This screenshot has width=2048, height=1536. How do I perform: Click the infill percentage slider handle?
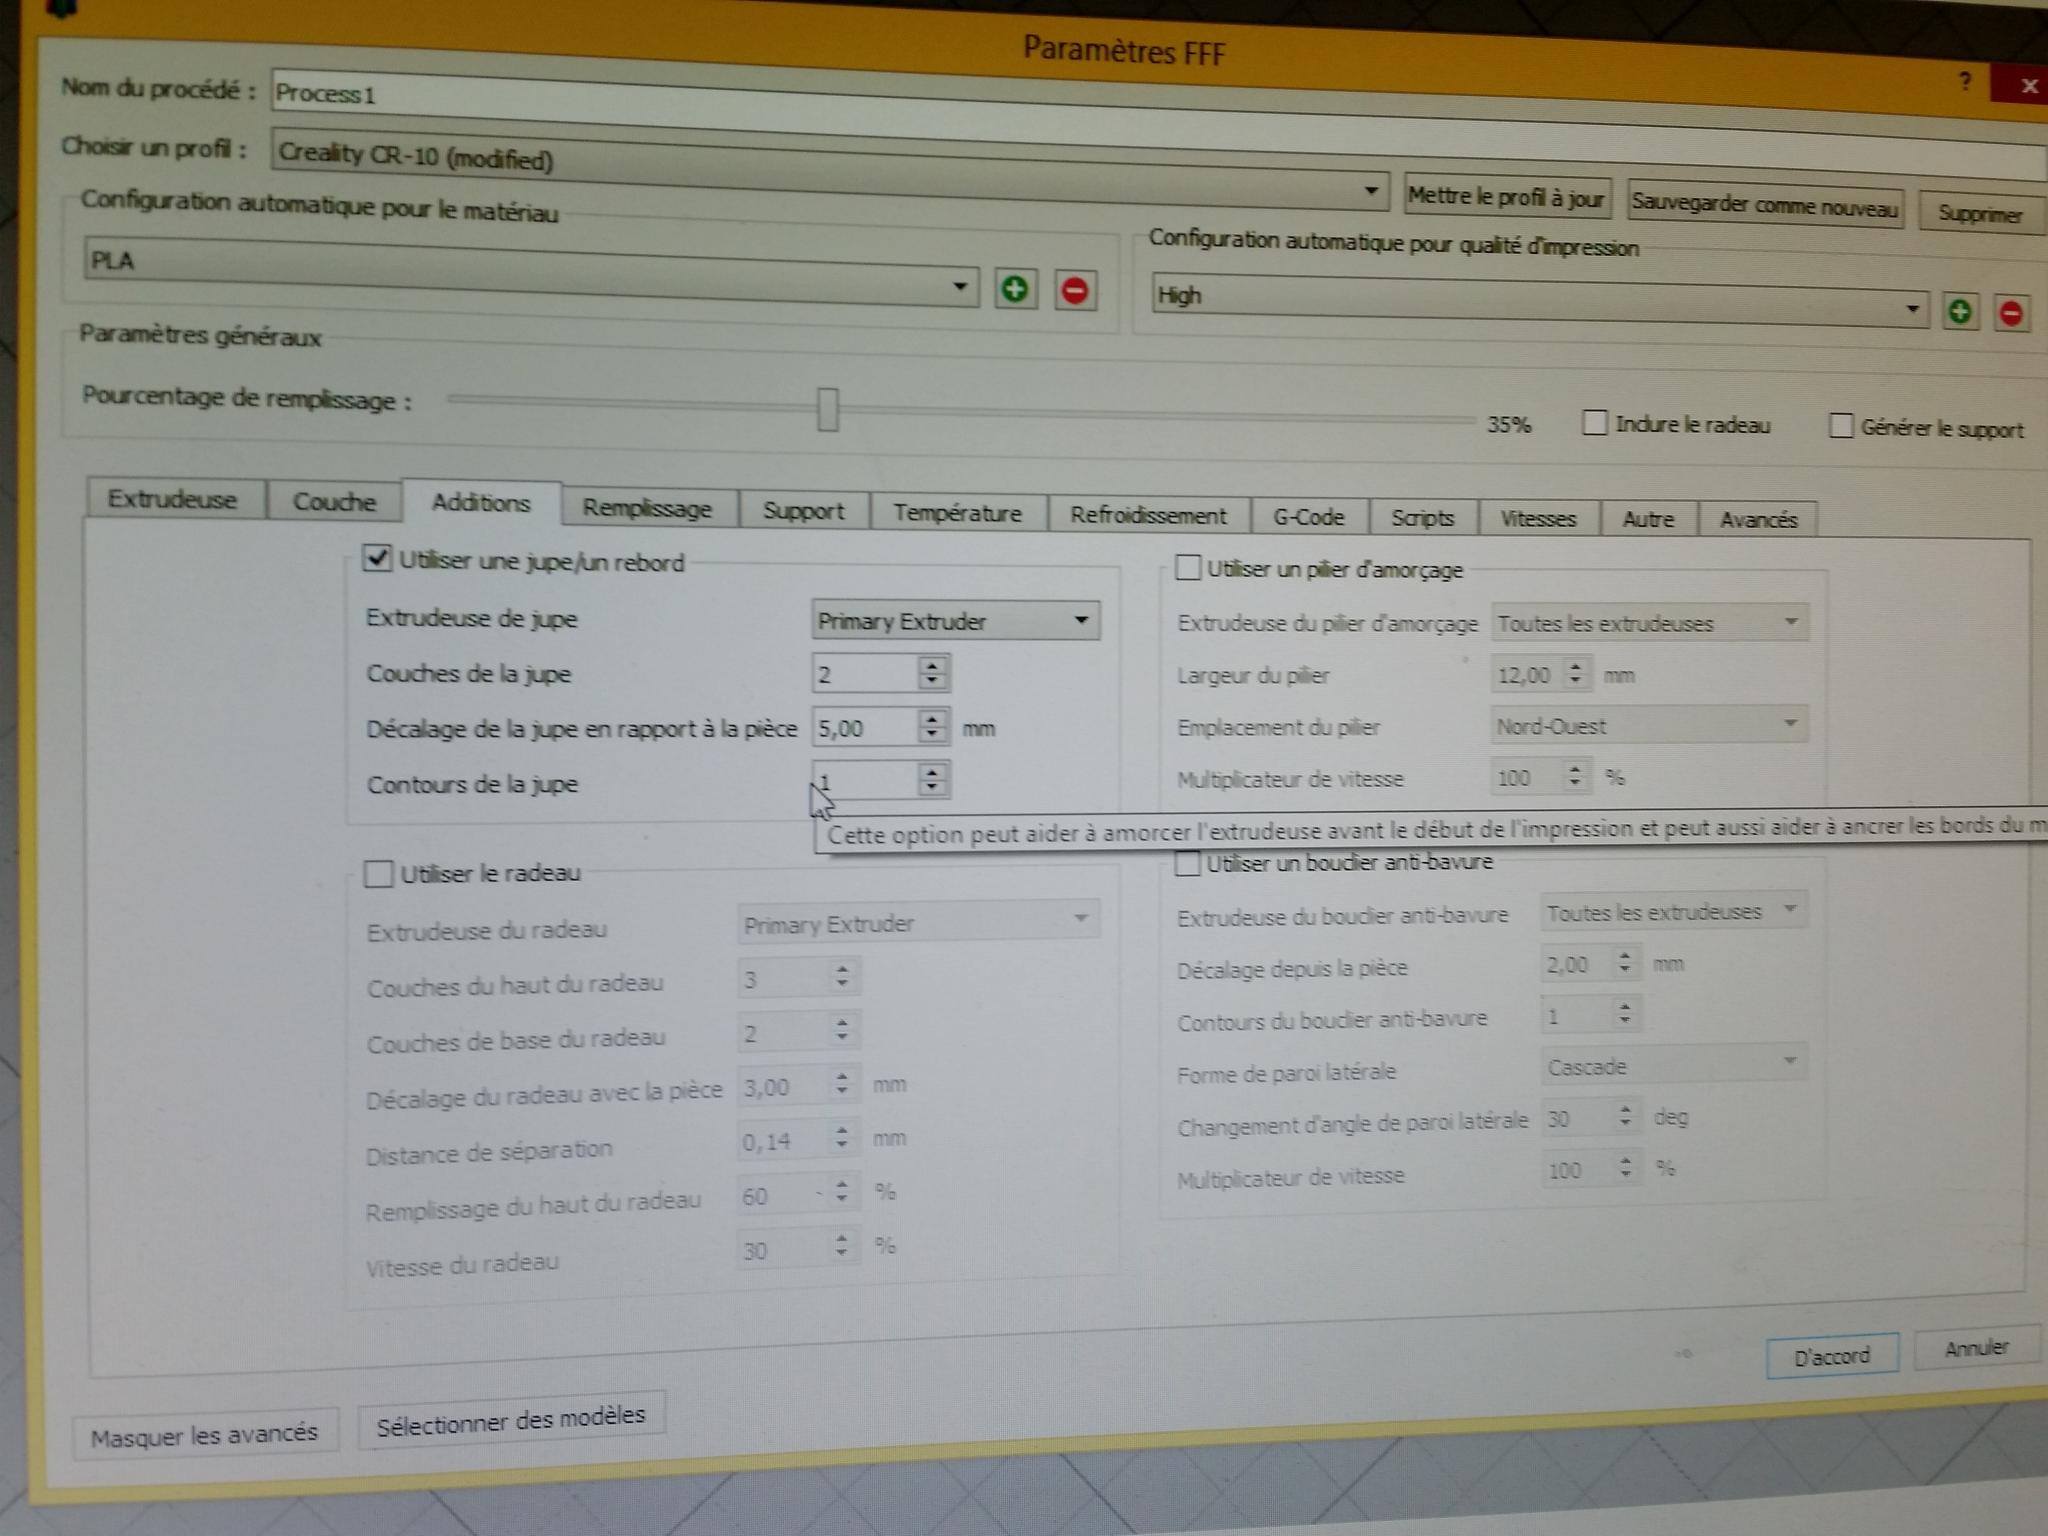click(x=827, y=408)
